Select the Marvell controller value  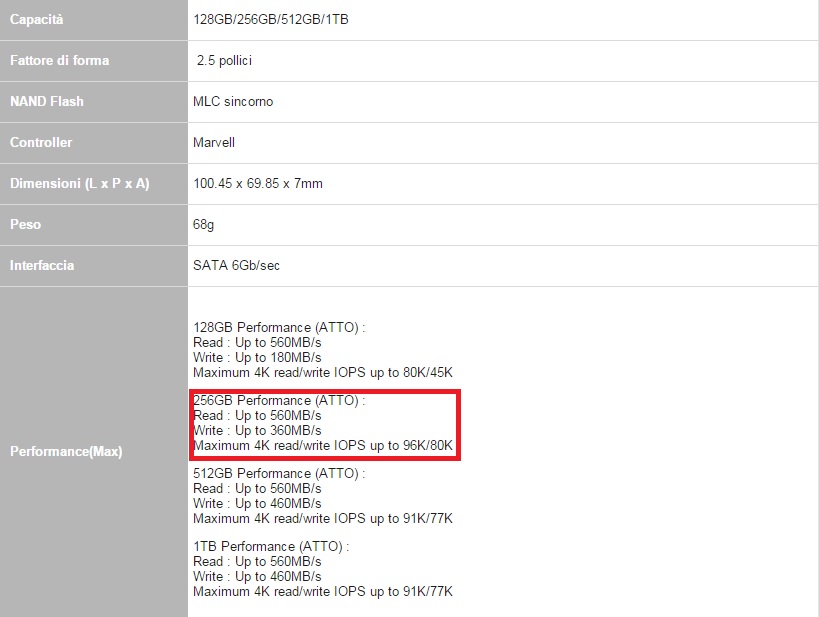point(214,142)
